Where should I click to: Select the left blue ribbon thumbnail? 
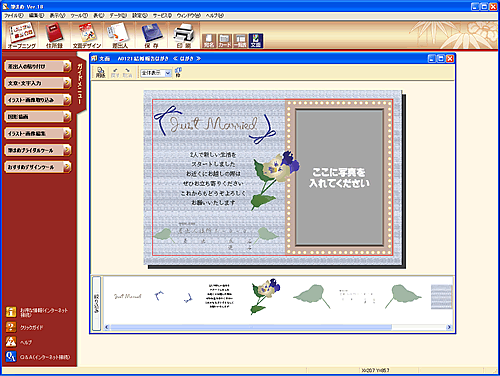point(159,296)
